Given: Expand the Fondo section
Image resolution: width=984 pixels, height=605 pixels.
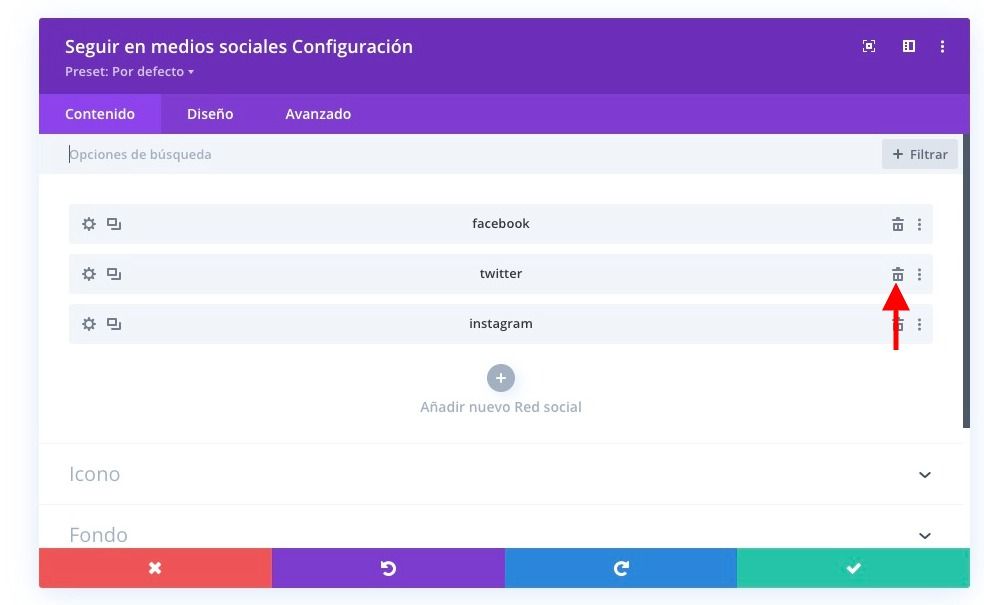Looking at the screenshot, I should tap(500, 535).
